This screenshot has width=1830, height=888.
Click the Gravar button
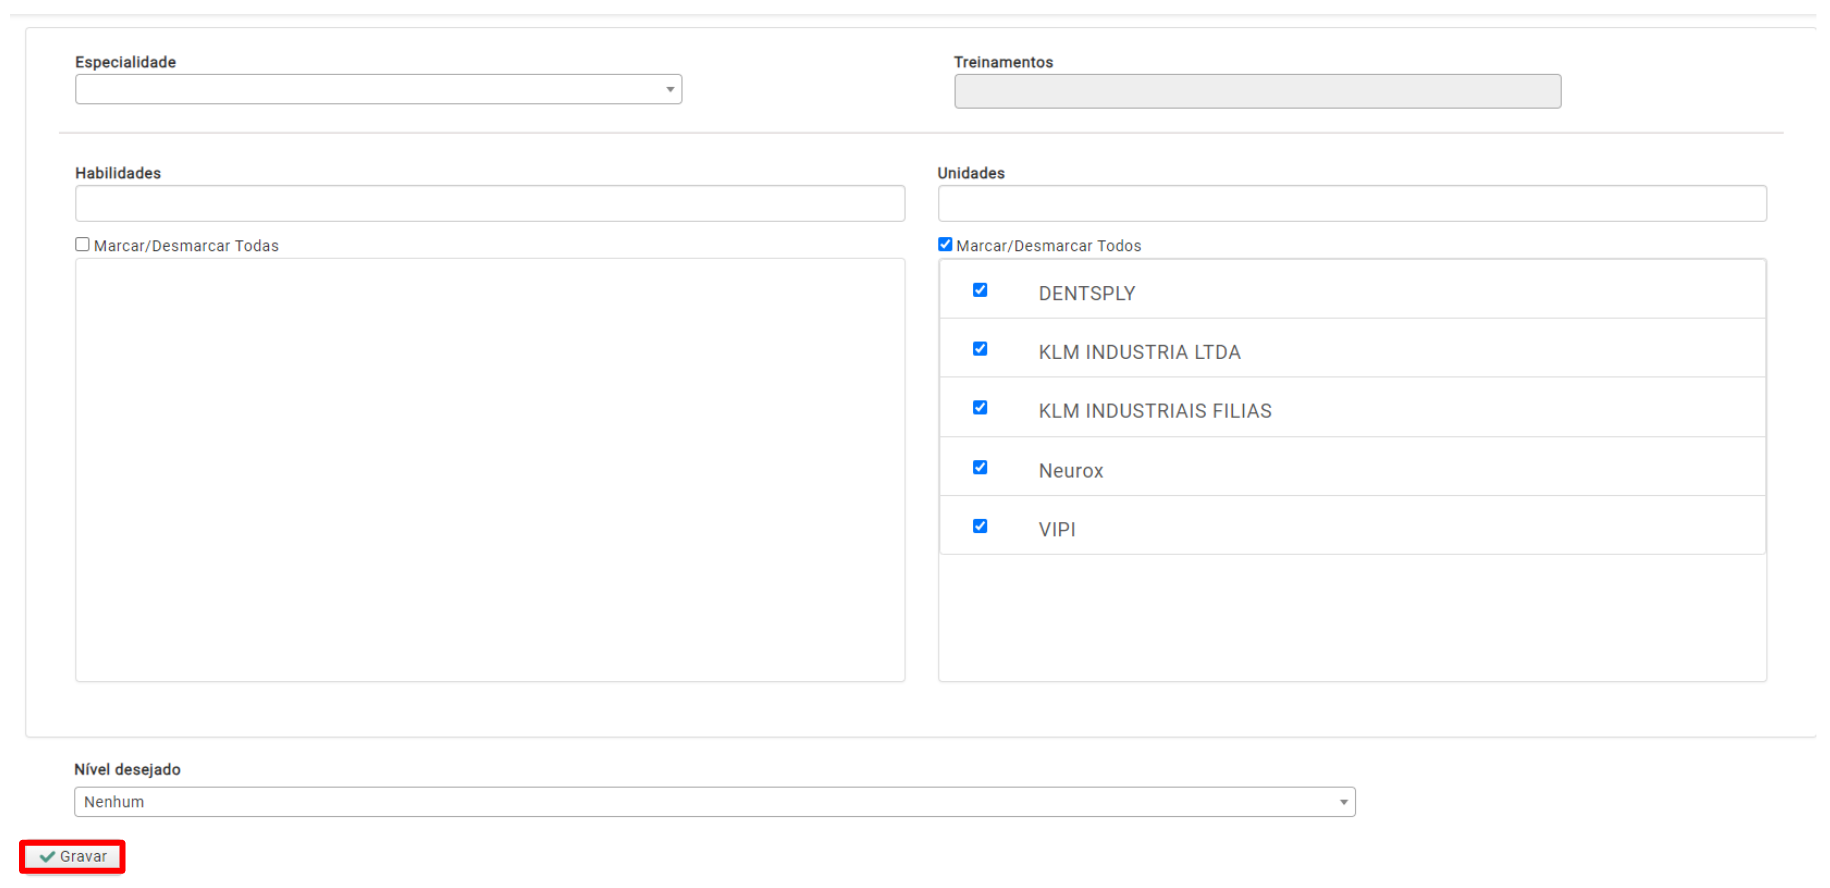point(72,857)
